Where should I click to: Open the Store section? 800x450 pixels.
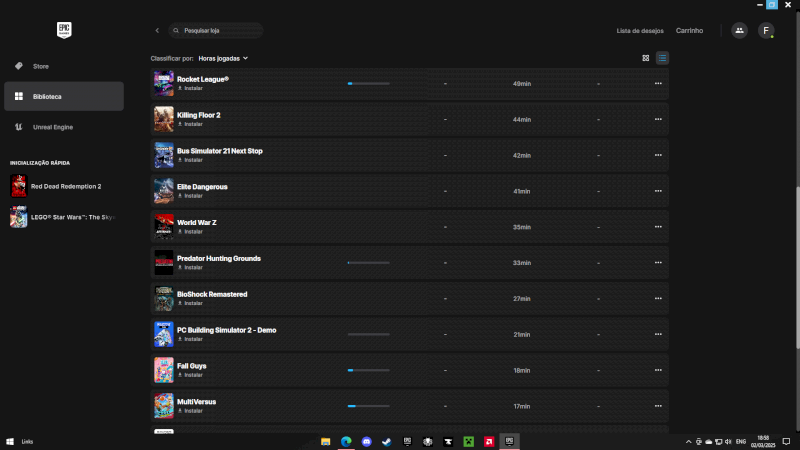click(41, 66)
